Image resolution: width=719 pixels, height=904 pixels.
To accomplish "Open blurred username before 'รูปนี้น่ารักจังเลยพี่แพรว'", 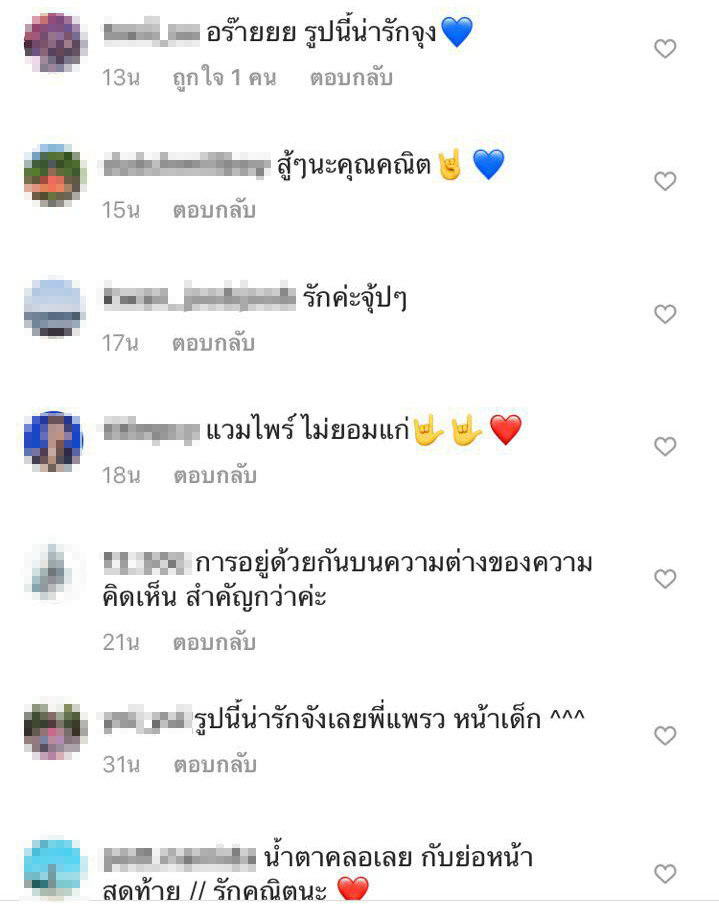I will 148,719.
